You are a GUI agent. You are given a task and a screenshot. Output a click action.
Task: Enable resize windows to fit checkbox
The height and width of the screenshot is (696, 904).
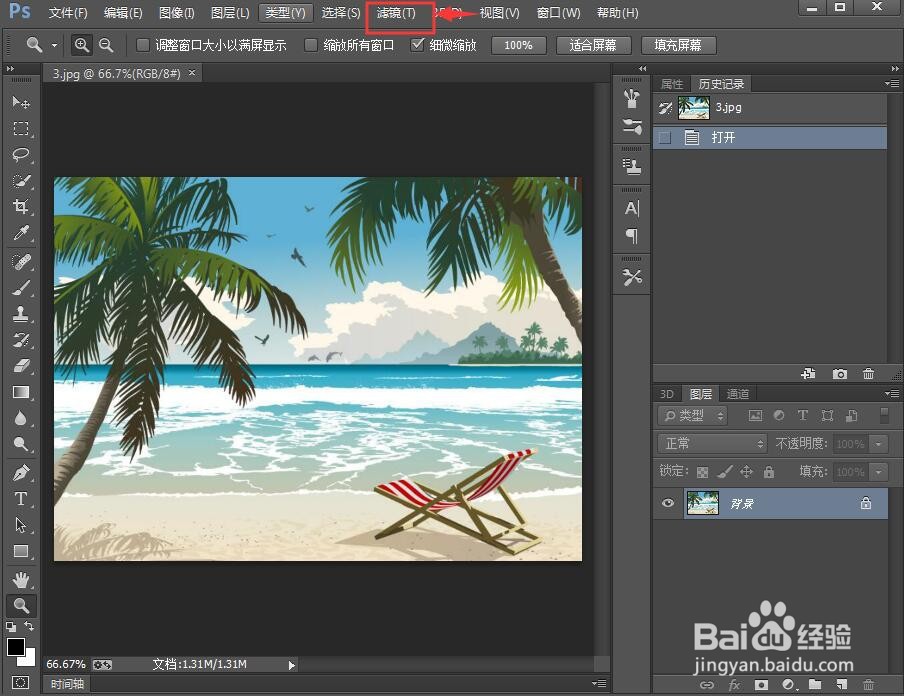tap(142, 45)
